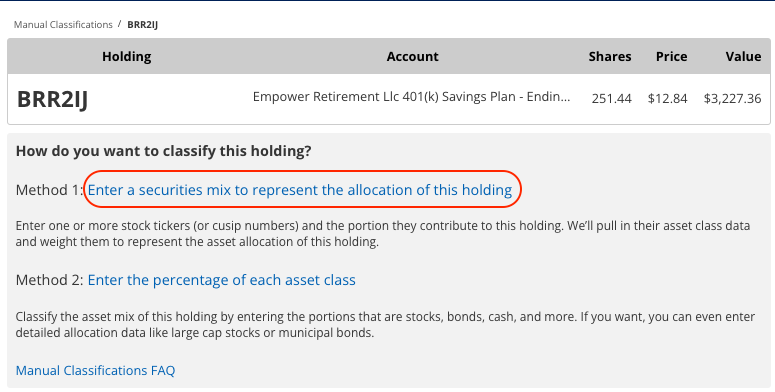Click the 'Method 1:' label text
This screenshot has width=775, height=392.
click(50, 190)
